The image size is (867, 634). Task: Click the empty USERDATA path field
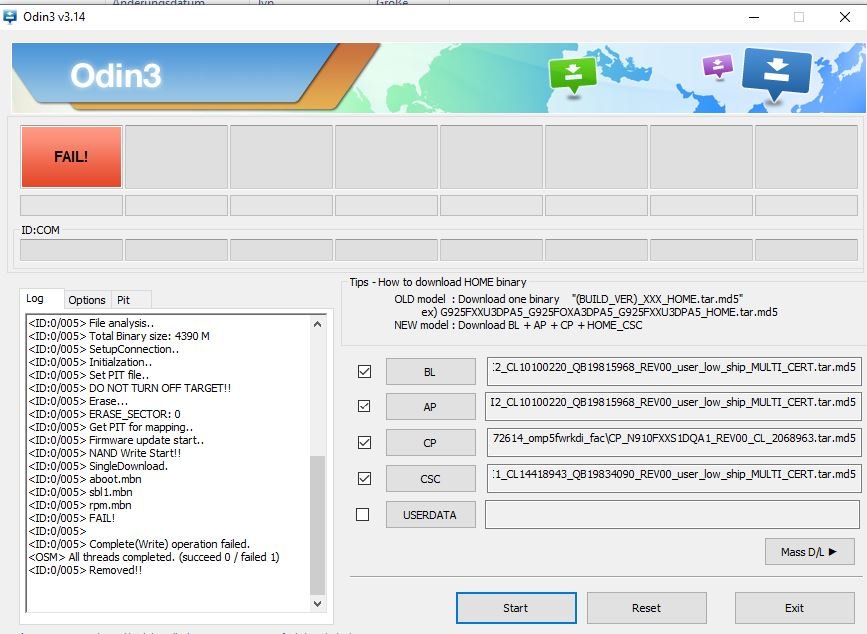672,515
